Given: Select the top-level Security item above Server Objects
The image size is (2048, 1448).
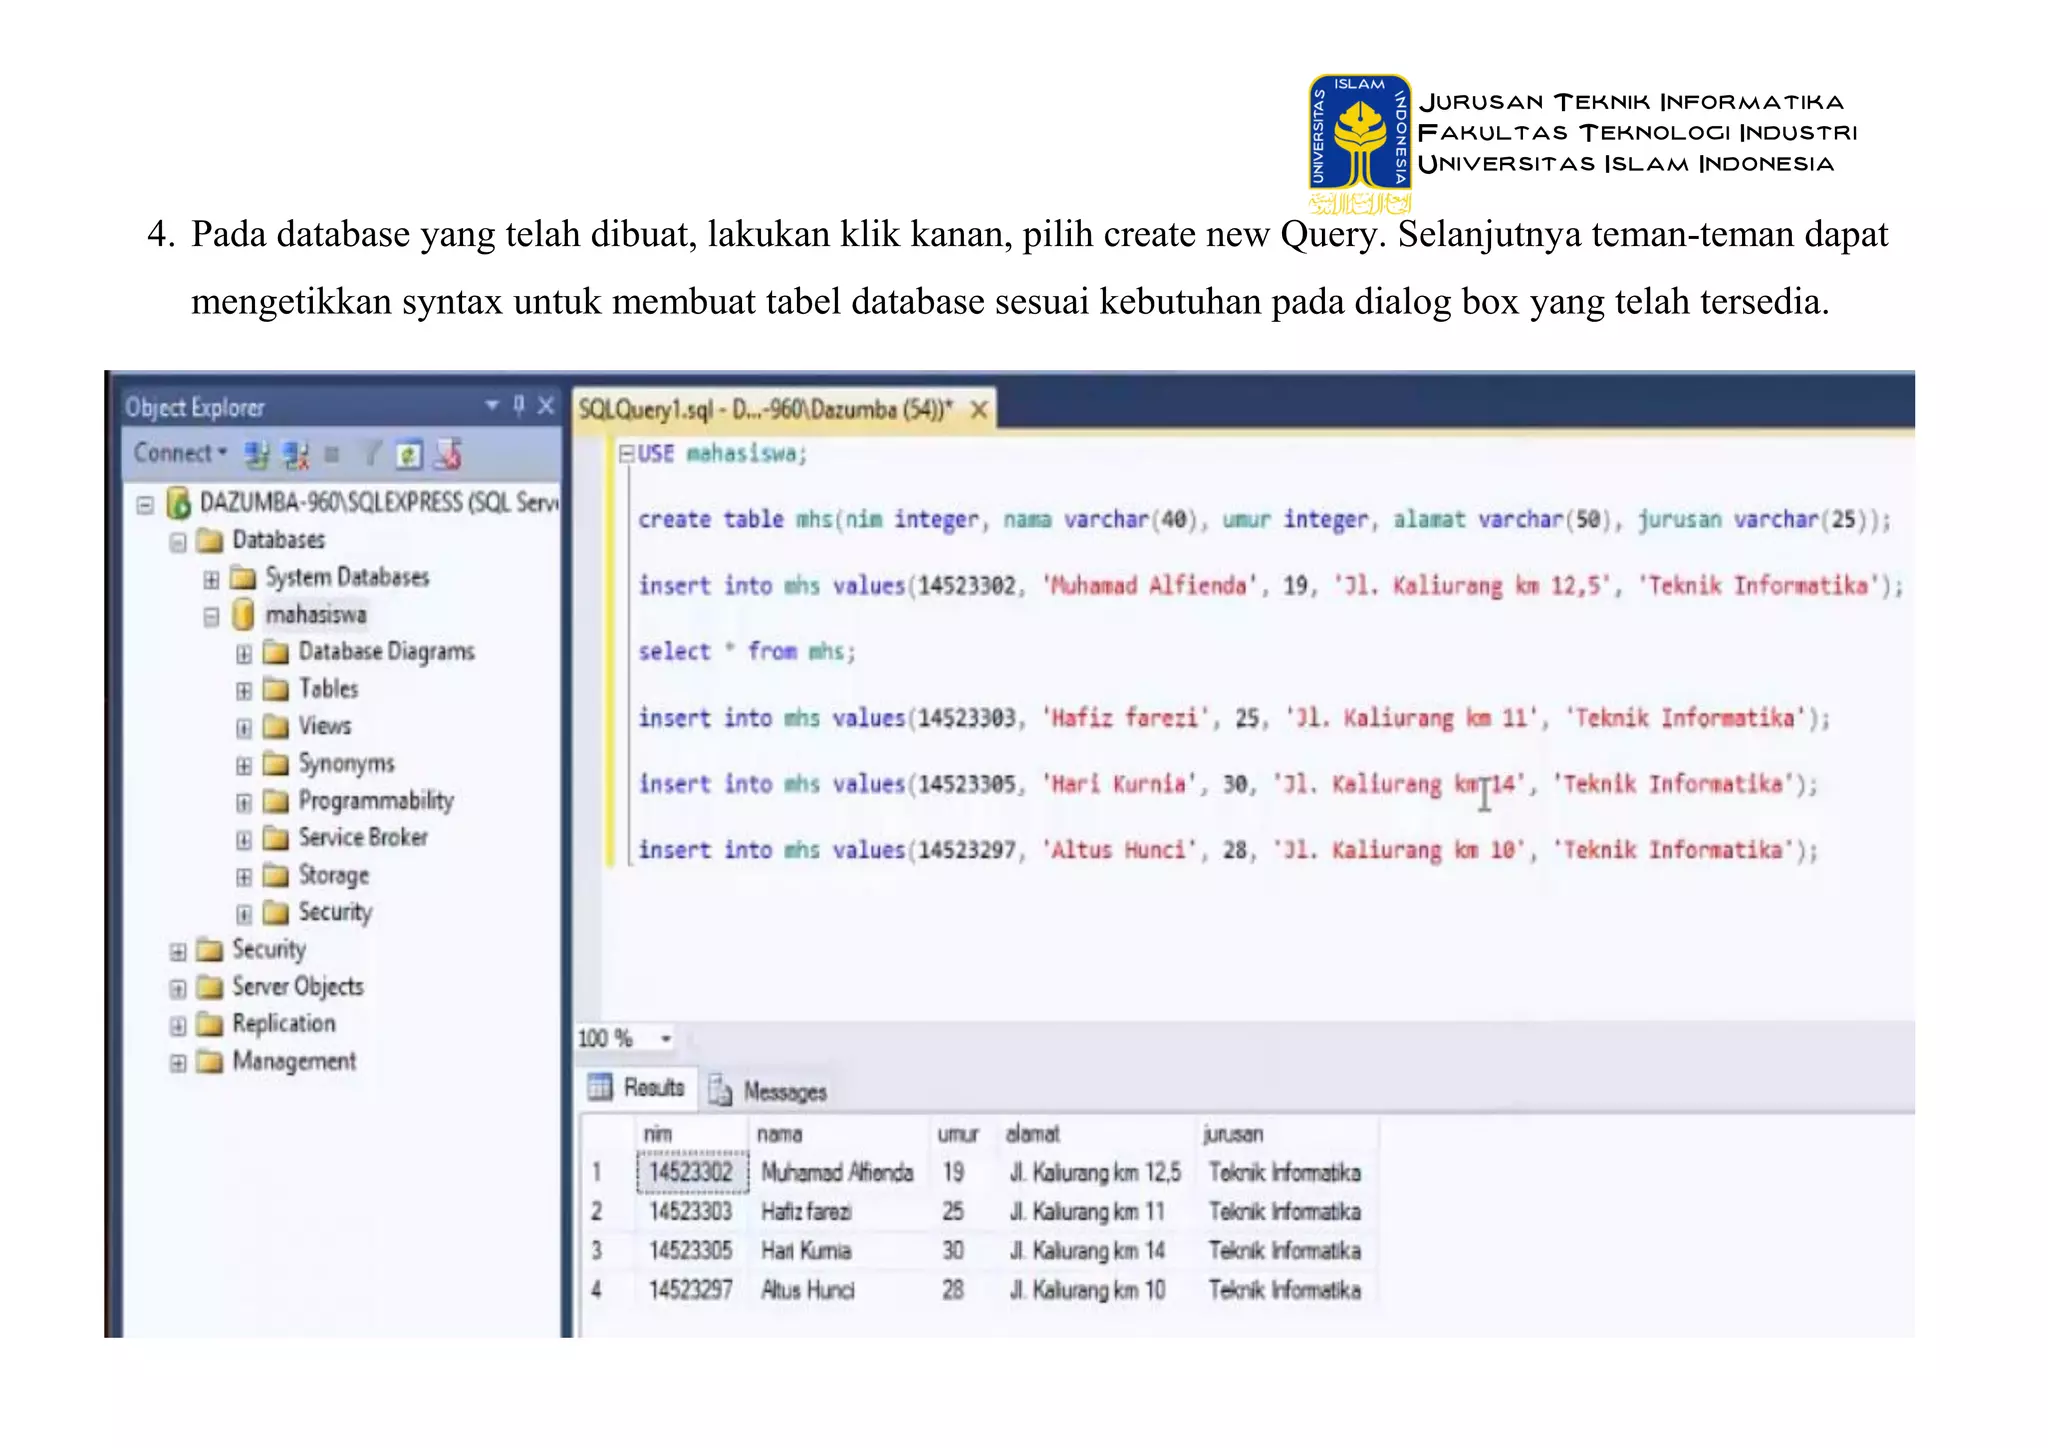Looking at the screenshot, I should pyautogui.click(x=269, y=949).
